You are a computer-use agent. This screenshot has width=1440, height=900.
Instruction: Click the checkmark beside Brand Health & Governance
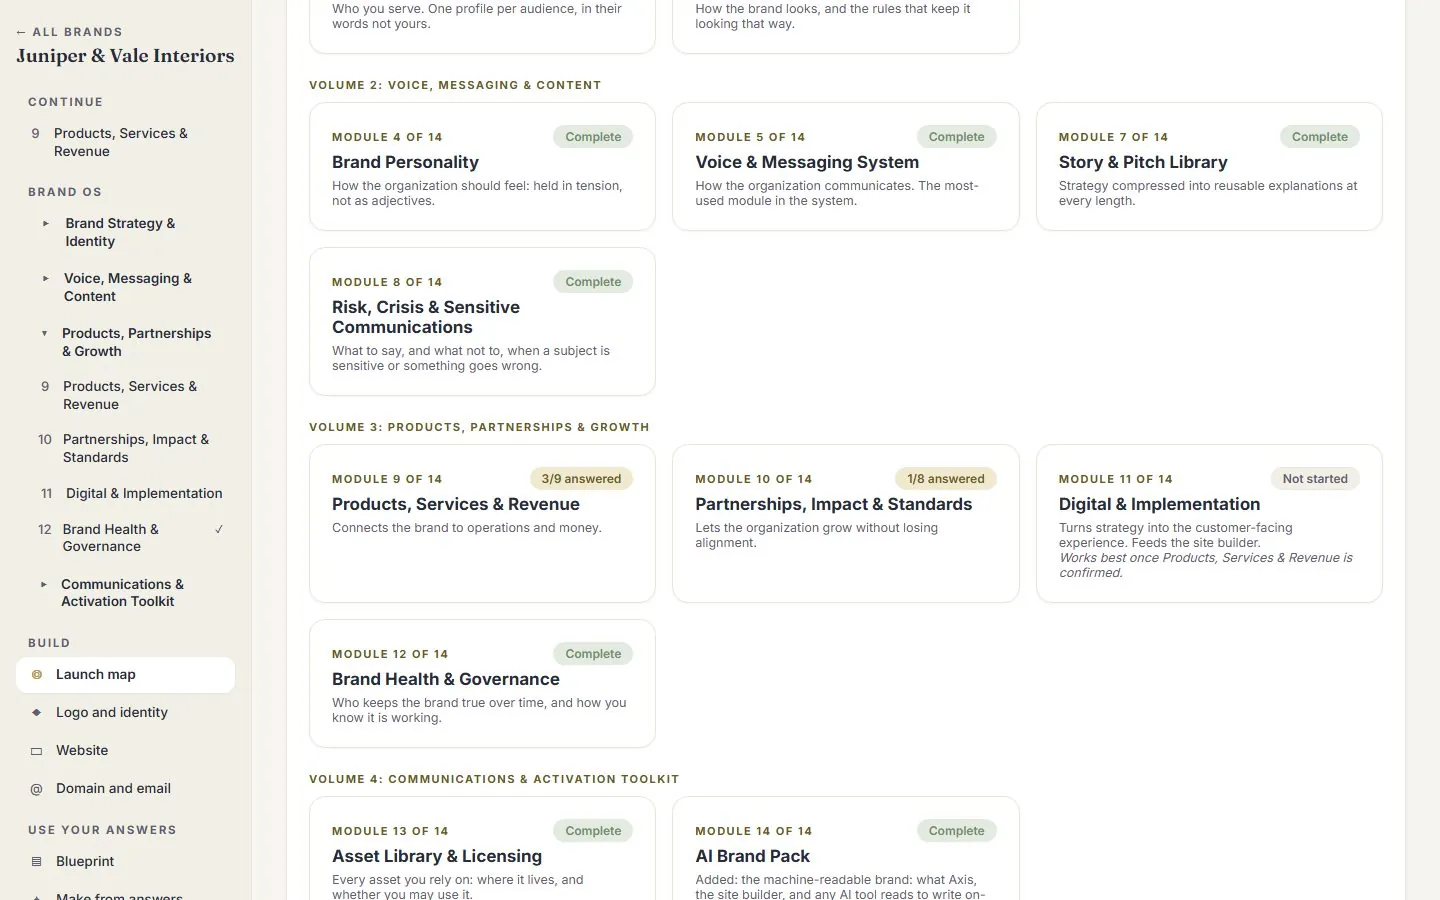[219, 529]
